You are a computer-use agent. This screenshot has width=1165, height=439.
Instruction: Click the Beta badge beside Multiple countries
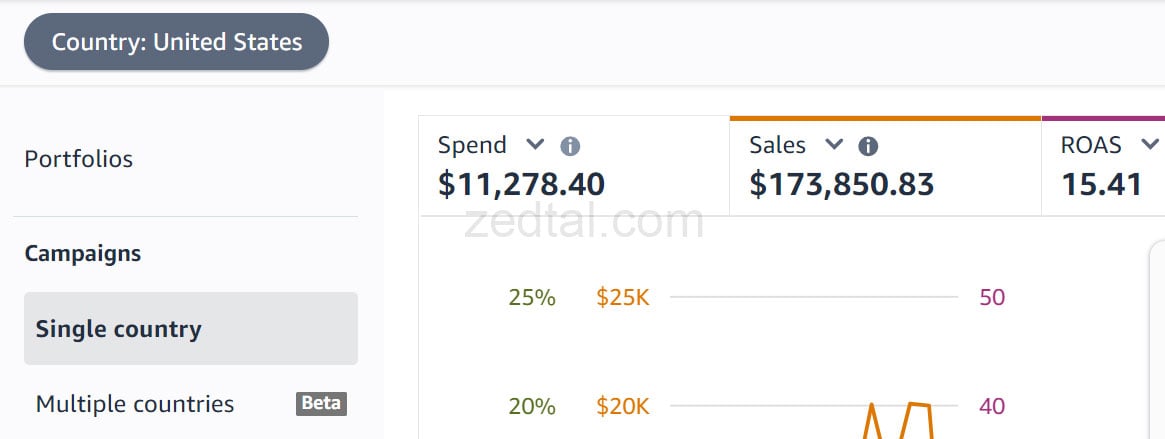321,404
